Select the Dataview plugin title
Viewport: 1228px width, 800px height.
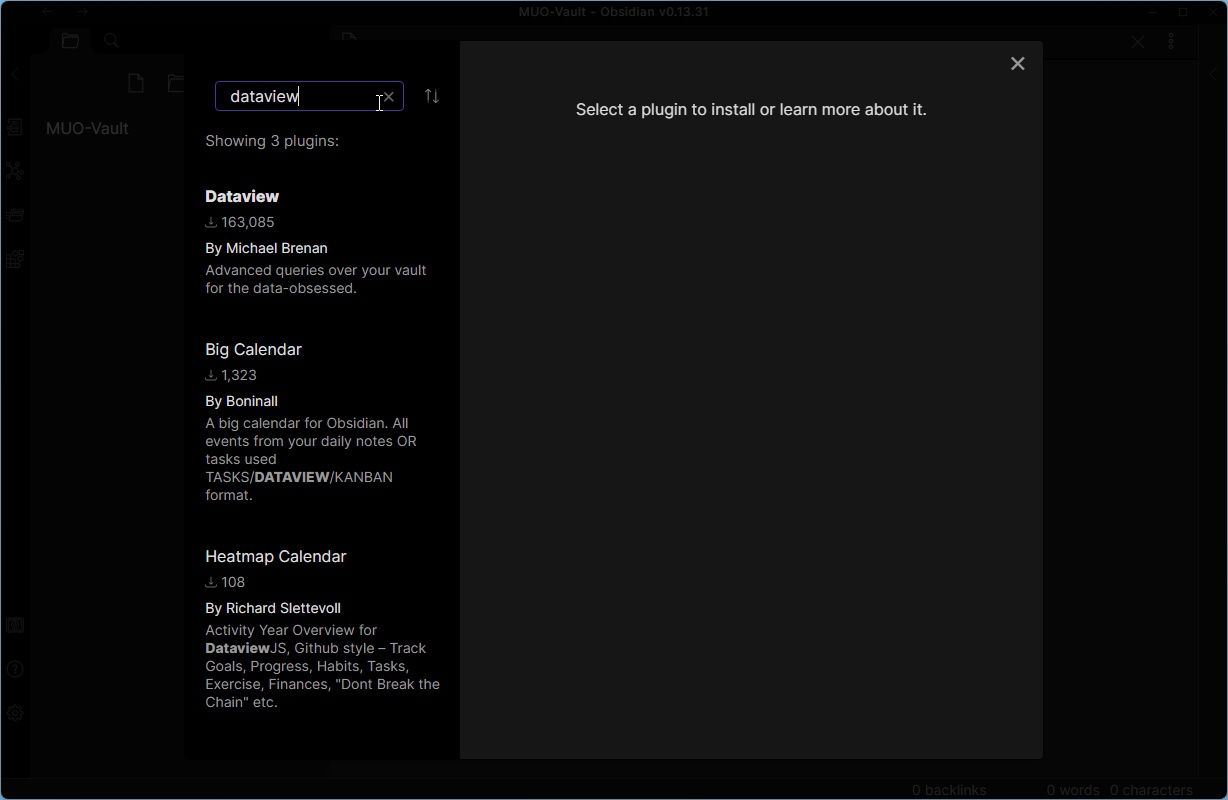pyautogui.click(x=242, y=196)
